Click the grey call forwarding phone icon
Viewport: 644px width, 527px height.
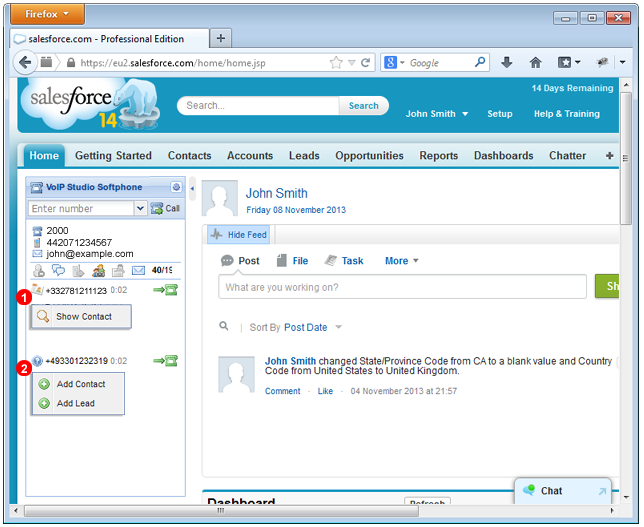[x=78, y=271]
